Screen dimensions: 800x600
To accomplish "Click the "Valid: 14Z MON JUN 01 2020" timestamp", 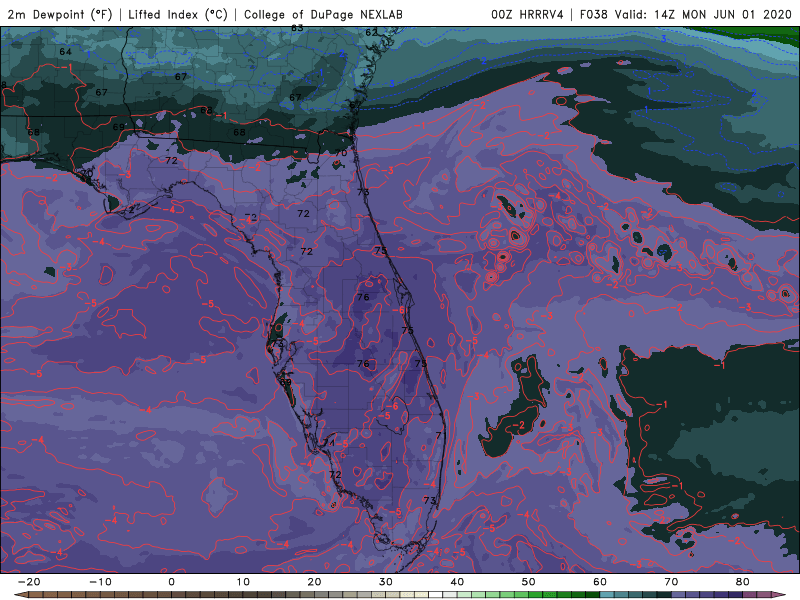I will point(703,14).
